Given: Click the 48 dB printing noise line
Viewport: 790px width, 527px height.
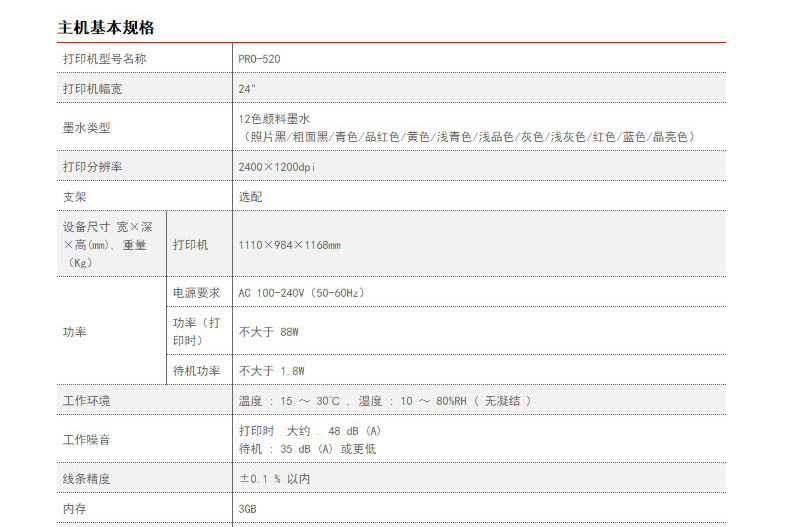Looking at the screenshot, I should tap(310, 431).
